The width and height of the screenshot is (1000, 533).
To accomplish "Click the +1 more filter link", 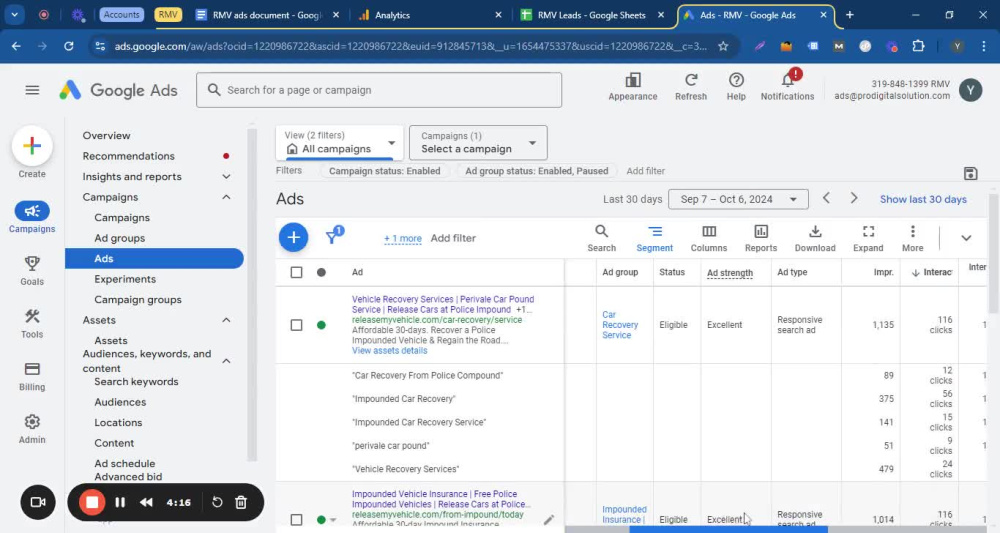I will point(402,238).
